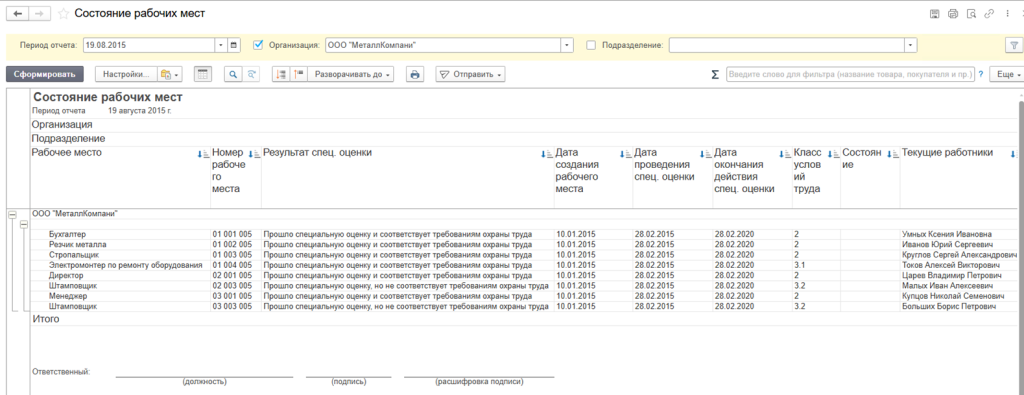Open report variants folder icon
This screenshot has width=1024, height=395.
170,74
